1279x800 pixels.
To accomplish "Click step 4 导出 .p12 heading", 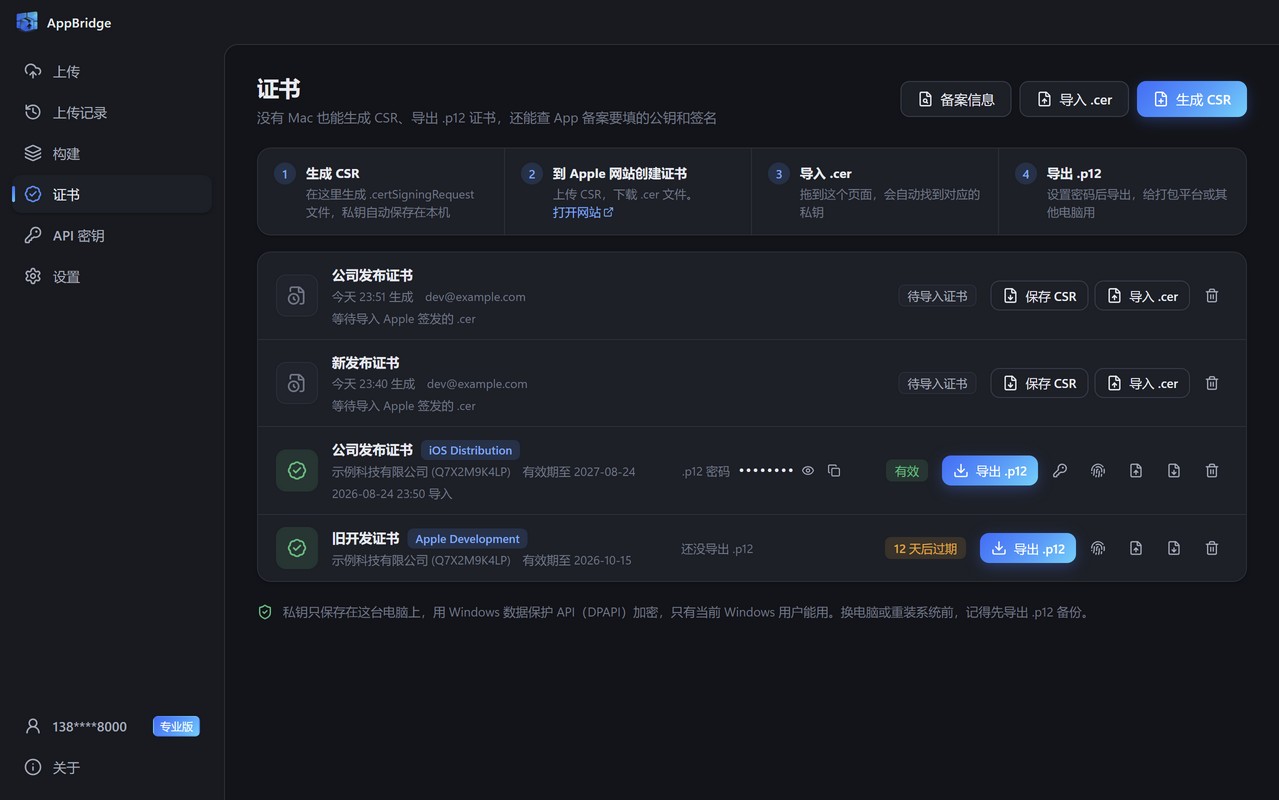I will coord(1074,174).
